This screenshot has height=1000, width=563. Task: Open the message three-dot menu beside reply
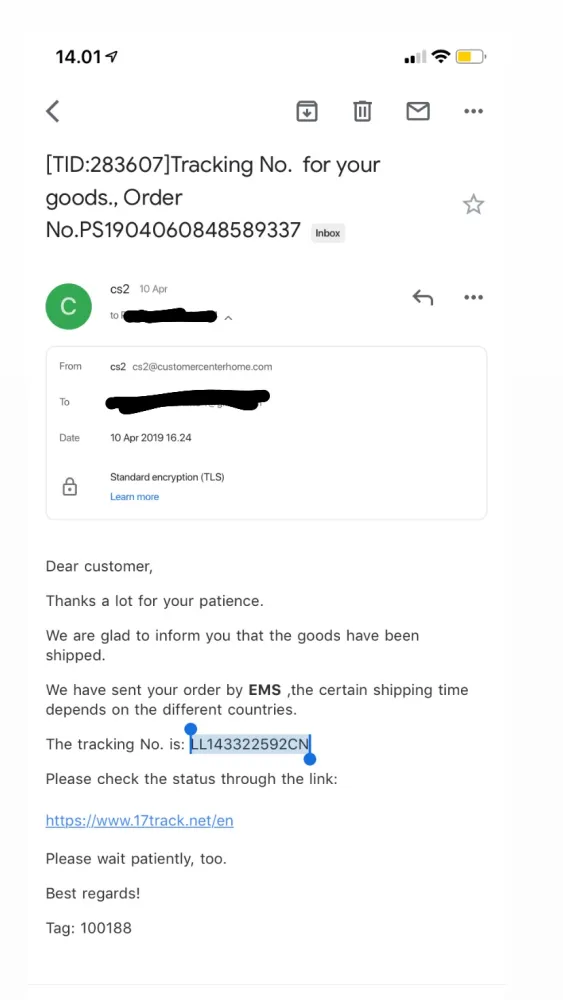473,297
